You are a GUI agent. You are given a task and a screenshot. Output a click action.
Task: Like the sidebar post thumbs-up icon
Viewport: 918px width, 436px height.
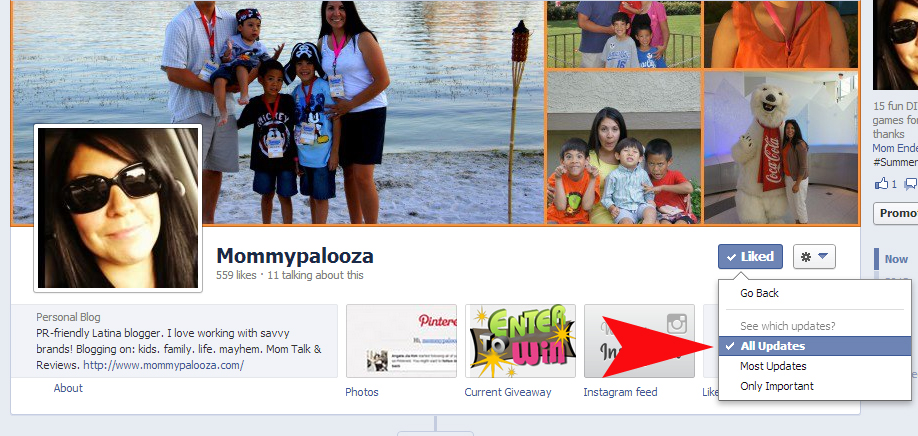pos(882,184)
